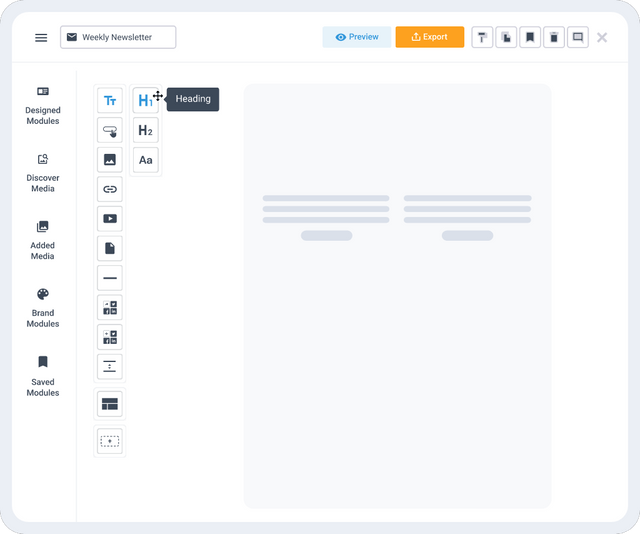Select the H1 Heading block
Image resolution: width=640 pixels, height=534 pixels.
point(146,100)
